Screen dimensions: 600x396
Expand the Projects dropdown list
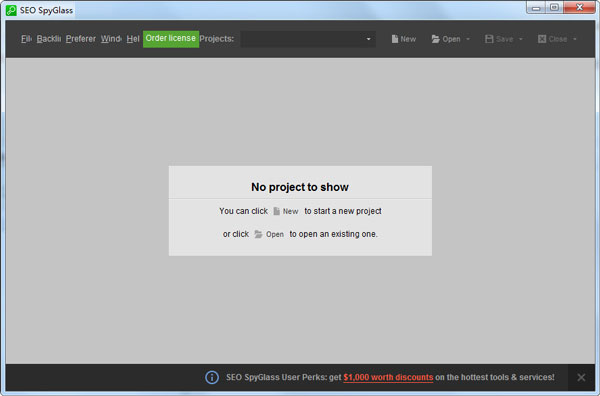coord(368,39)
